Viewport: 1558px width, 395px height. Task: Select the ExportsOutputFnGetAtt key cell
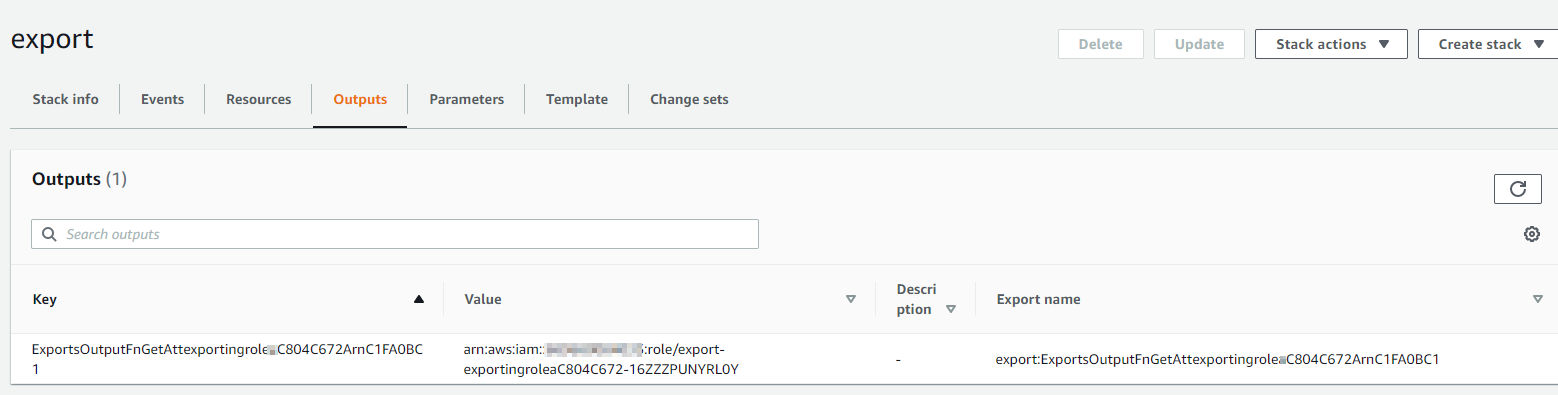click(227, 359)
